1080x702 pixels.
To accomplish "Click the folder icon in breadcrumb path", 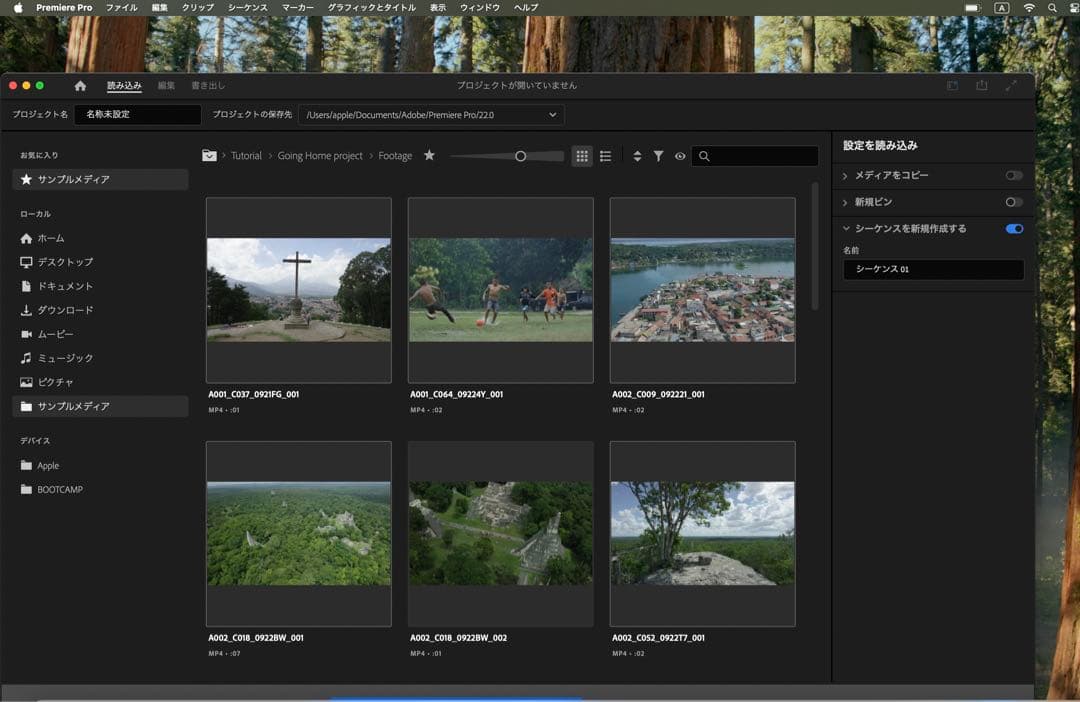I will point(209,156).
